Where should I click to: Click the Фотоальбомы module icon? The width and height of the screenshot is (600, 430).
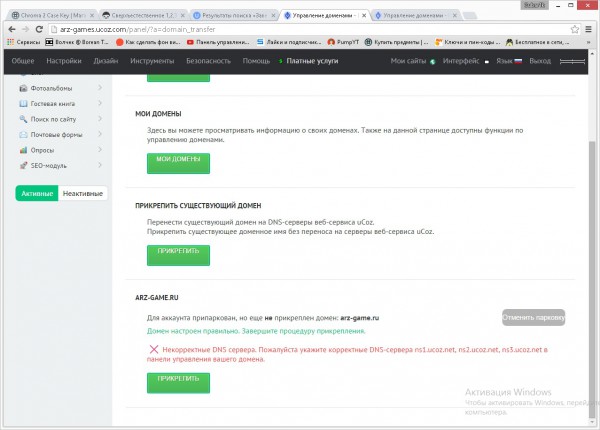[23, 88]
